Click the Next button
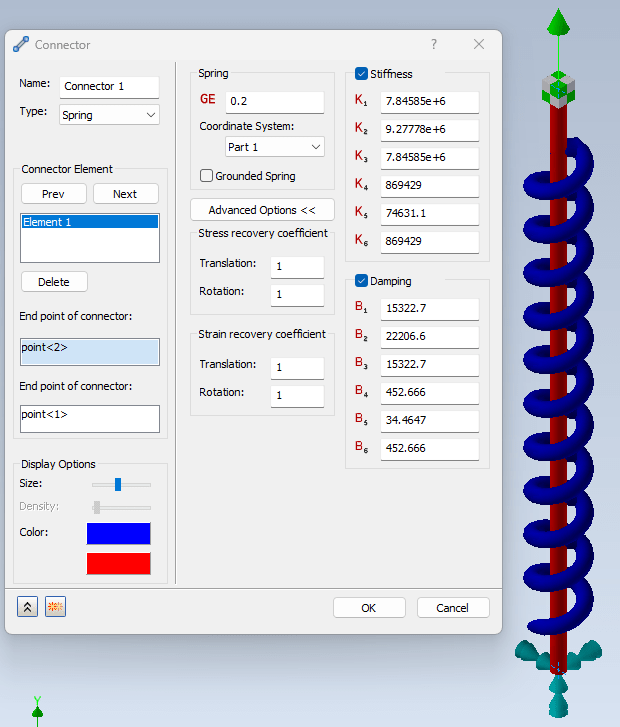Image resolution: width=620 pixels, height=727 pixels. [125, 194]
